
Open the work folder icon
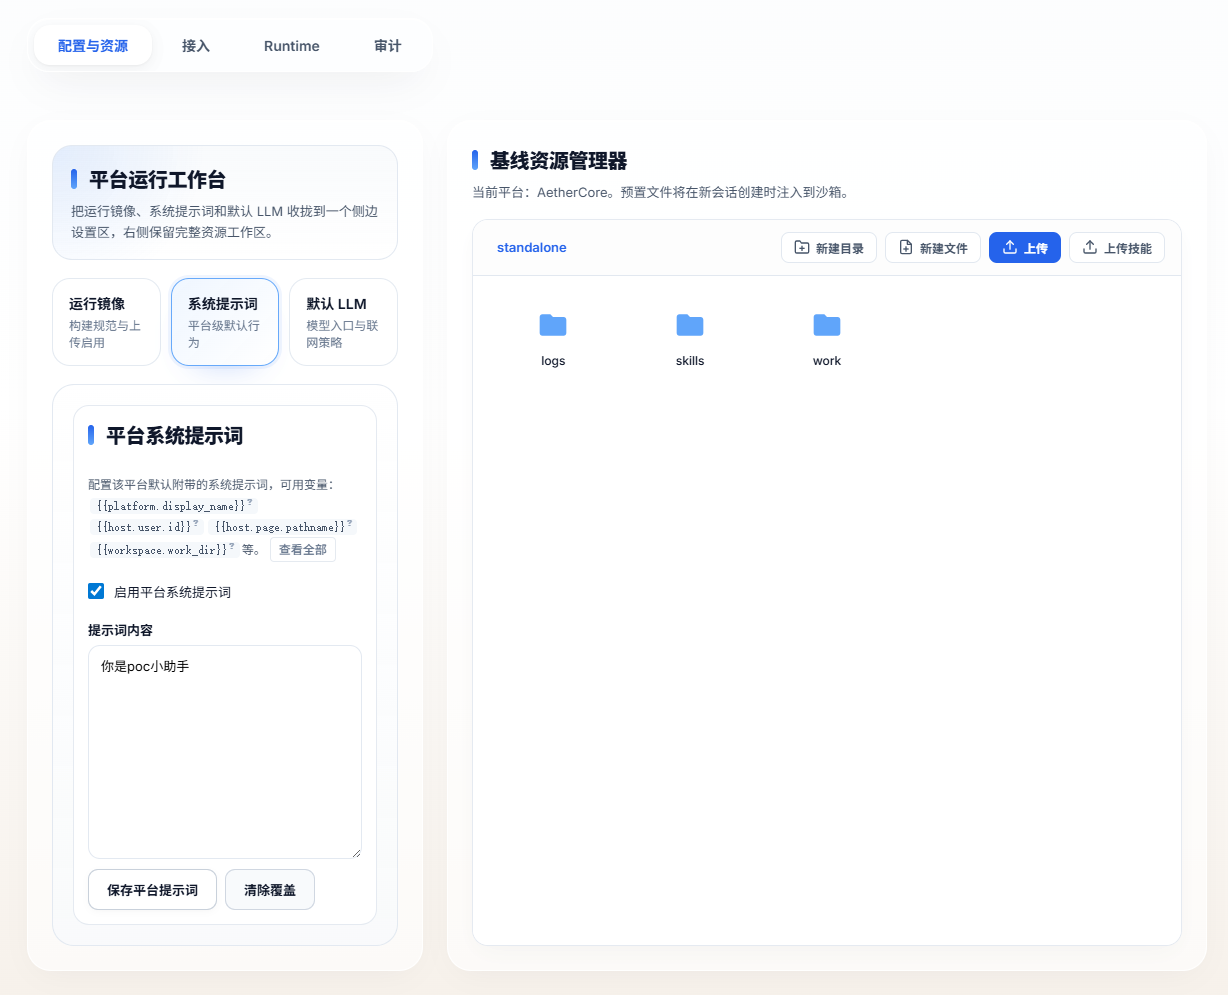click(x=827, y=325)
